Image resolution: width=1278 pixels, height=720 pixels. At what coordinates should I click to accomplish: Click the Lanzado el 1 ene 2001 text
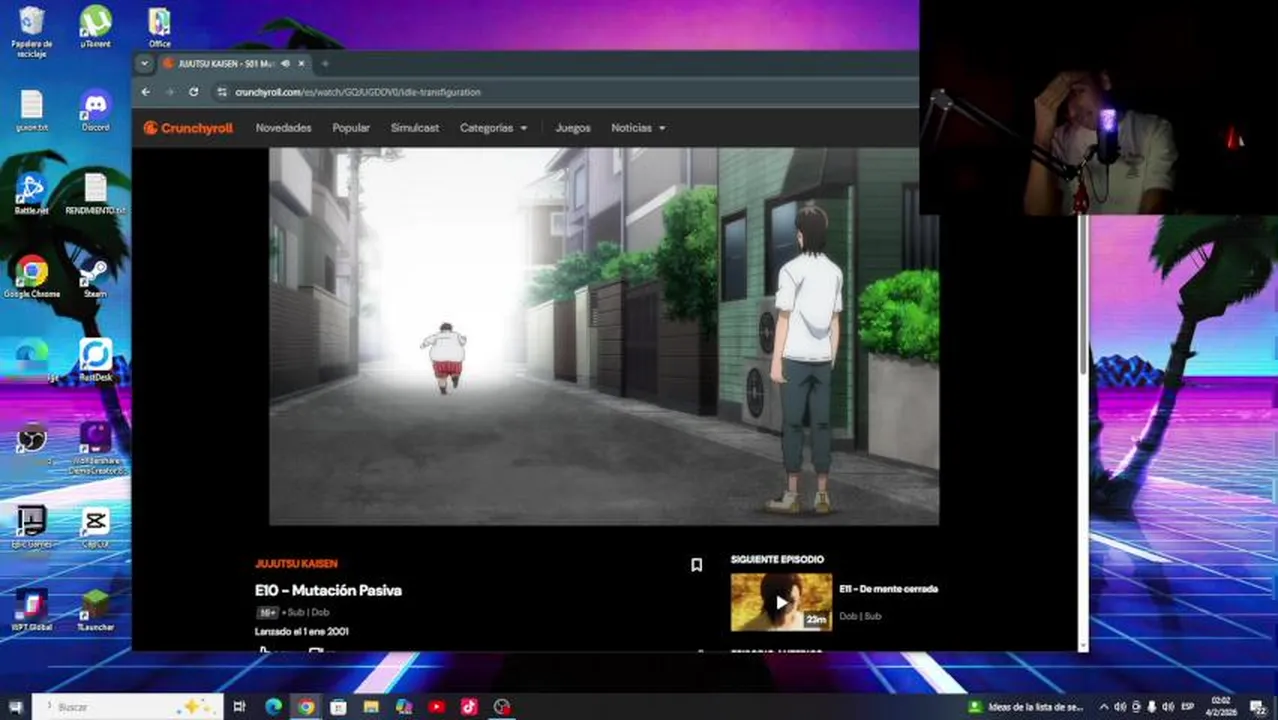tap(301, 632)
